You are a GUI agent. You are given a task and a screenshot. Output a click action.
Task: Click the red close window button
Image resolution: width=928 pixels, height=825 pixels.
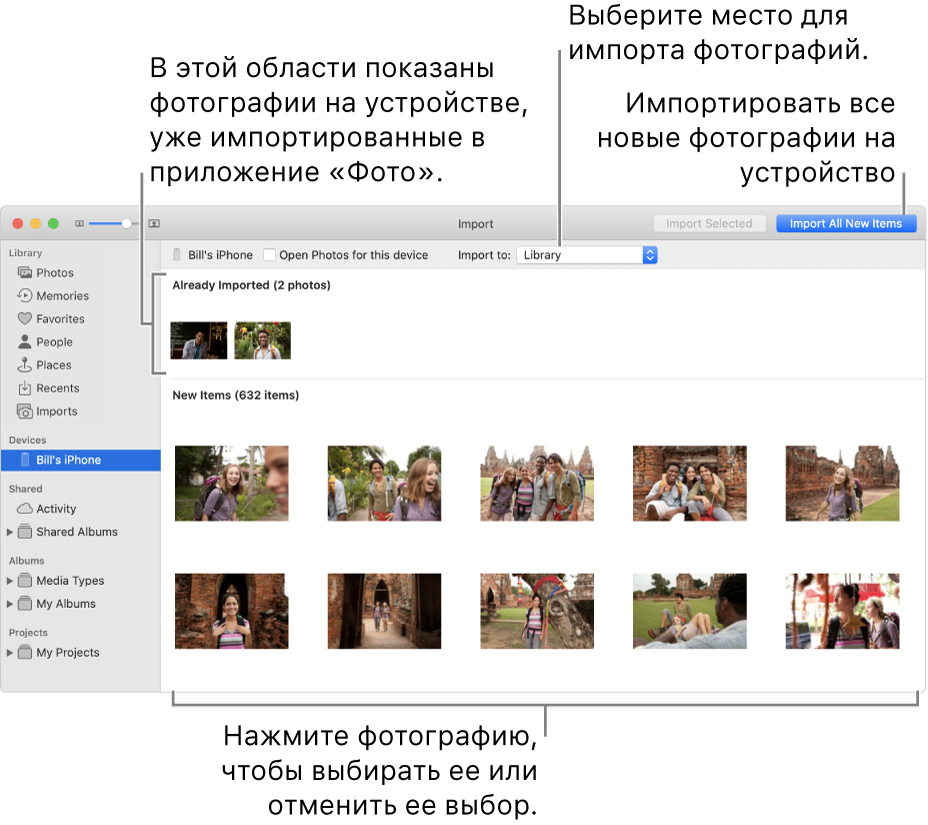tap(18, 224)
